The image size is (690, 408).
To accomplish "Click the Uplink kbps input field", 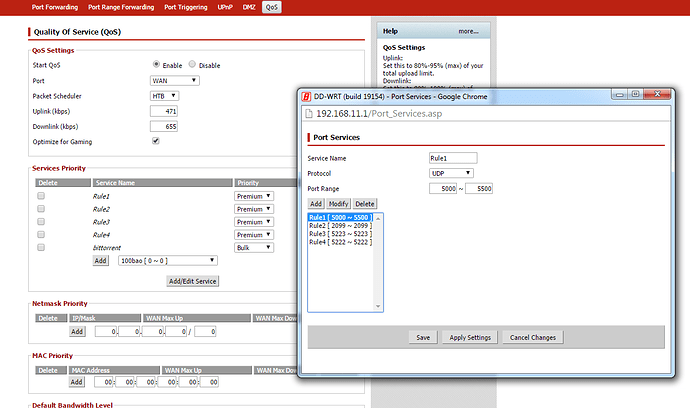I will coord(164,111).
